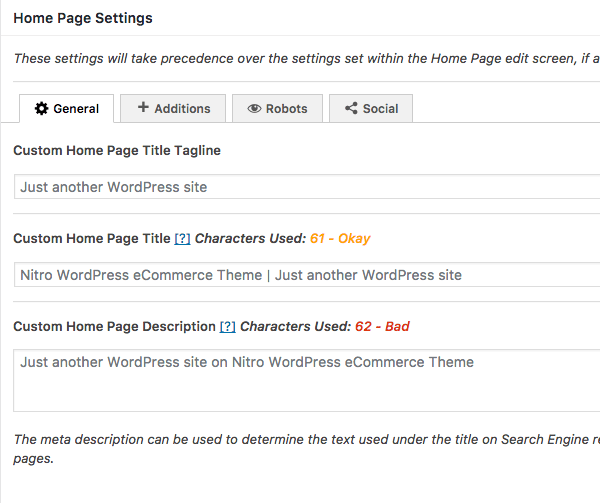Open the Additions tab
Screen dimensions: 600x503
[173, 109]
